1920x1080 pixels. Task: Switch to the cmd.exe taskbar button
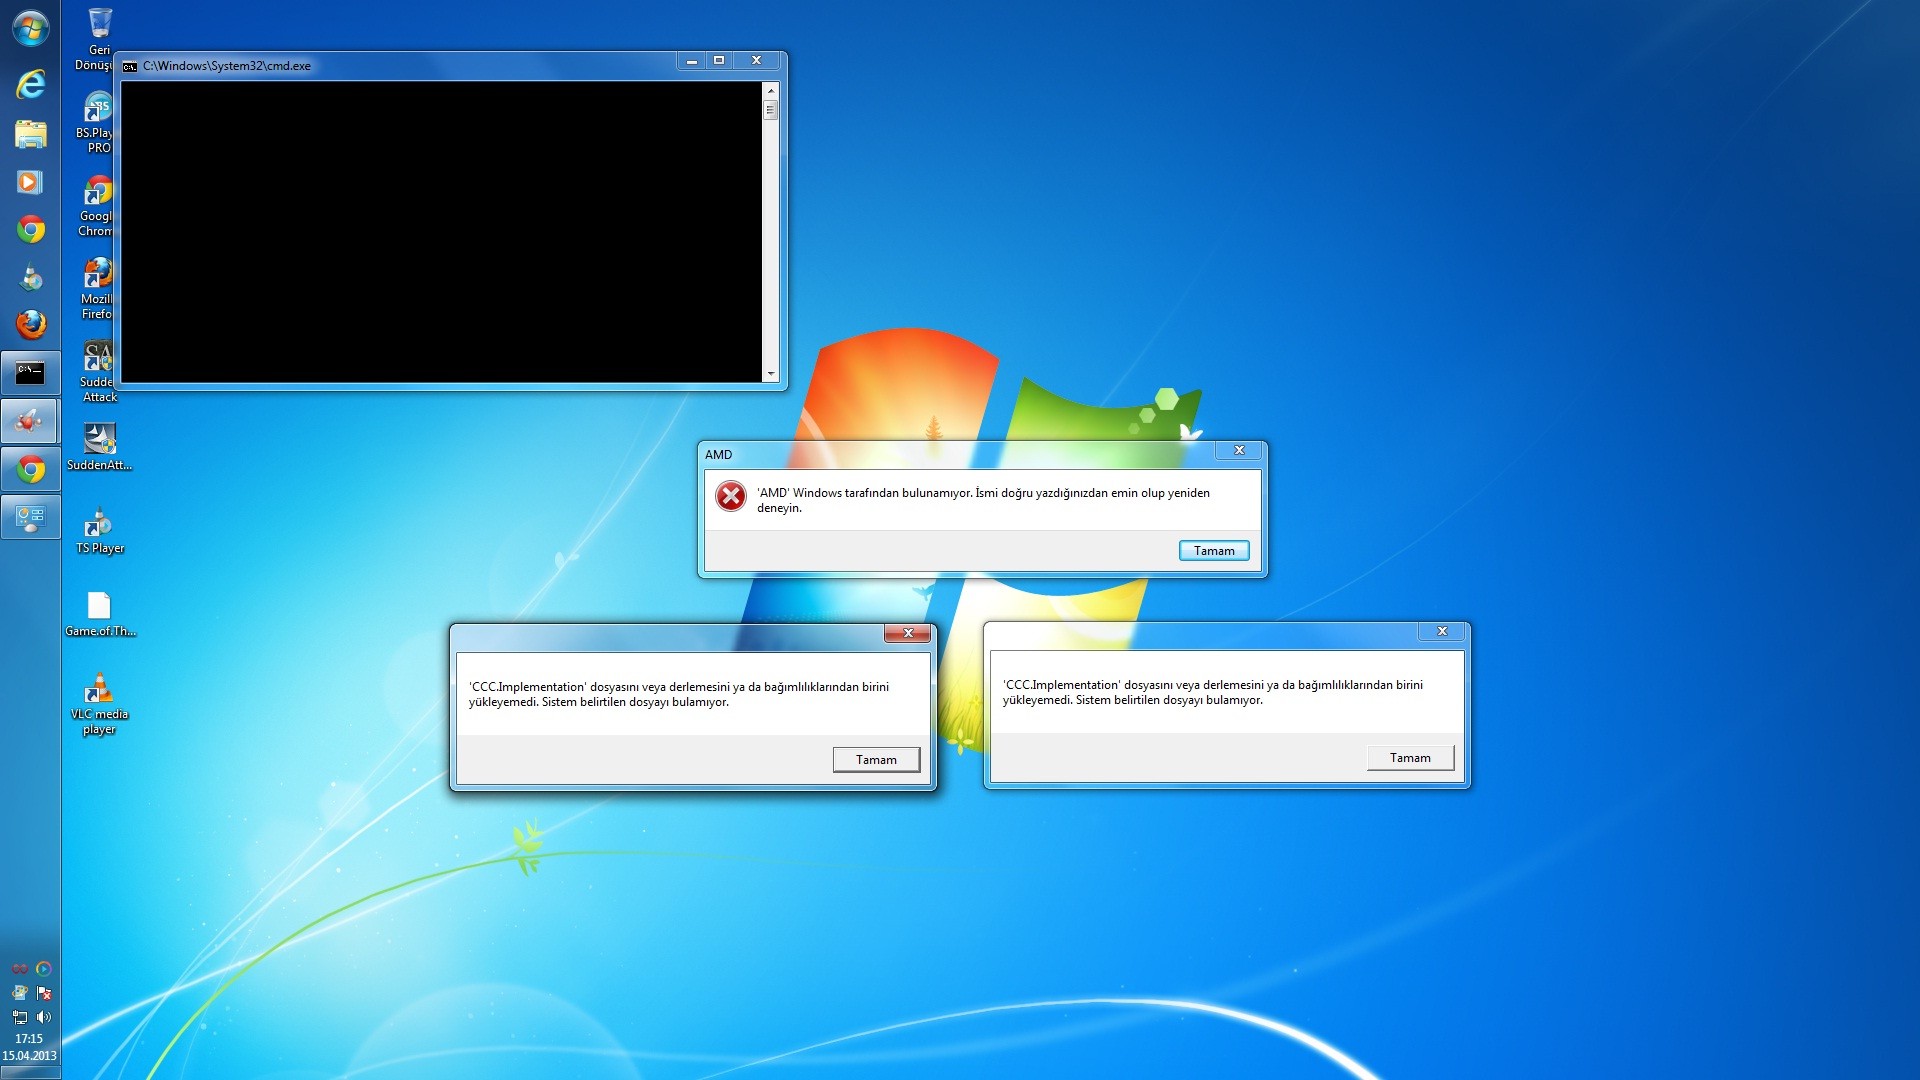30,373
